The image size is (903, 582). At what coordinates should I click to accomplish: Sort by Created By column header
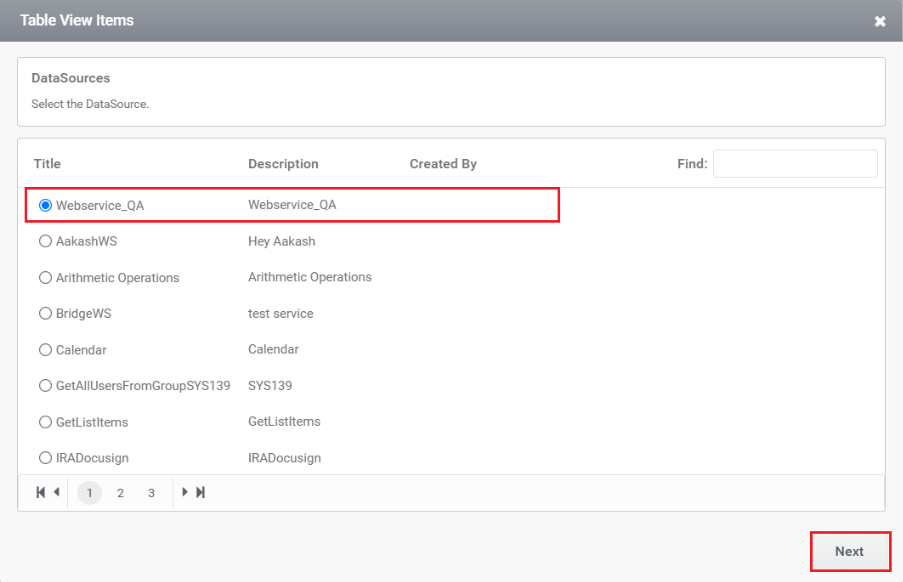(x=443, y=164)
